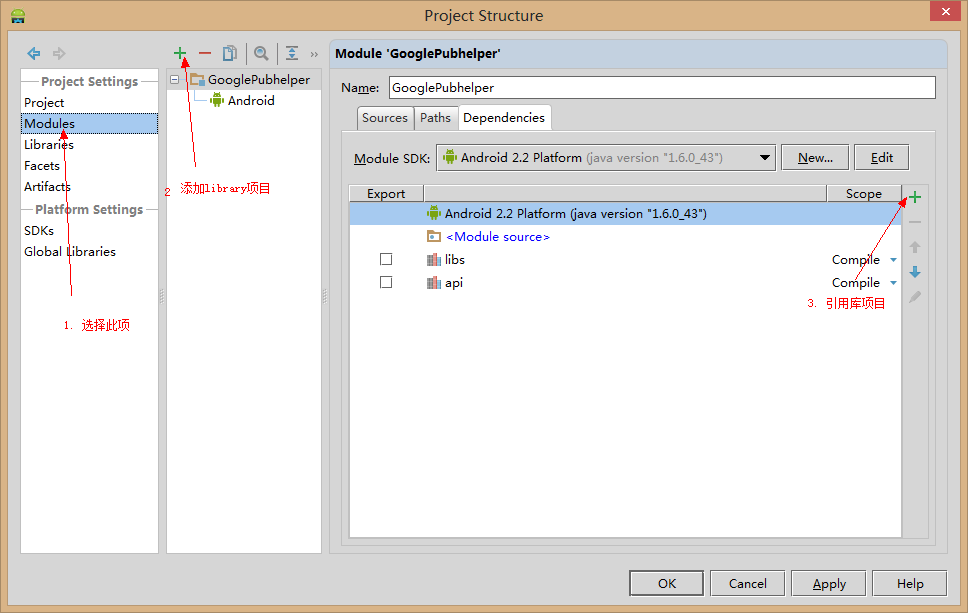Move dependency up with the arrow

tap(915, 247)
